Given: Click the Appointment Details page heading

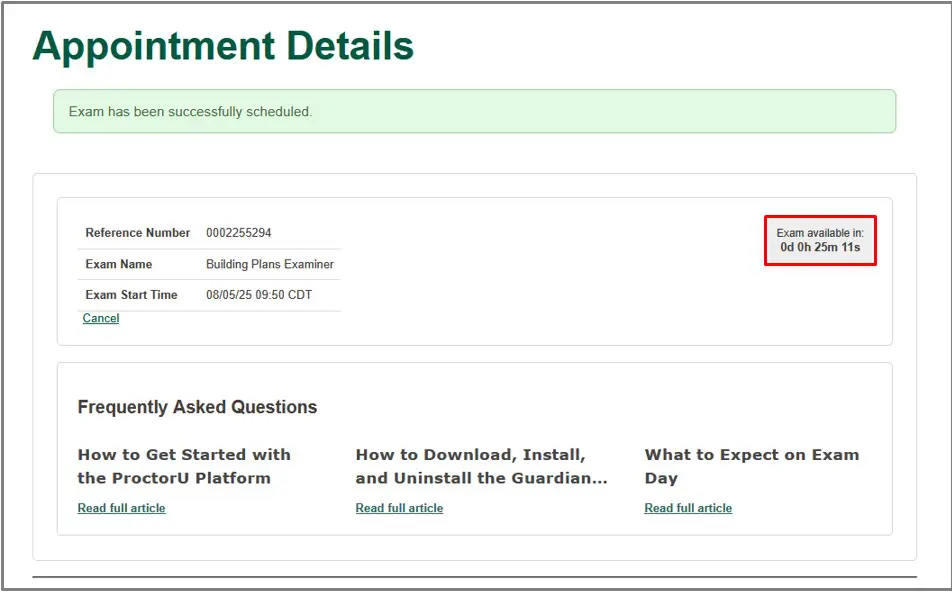Looking at the screenshot, I should click(x=223, y=46).
